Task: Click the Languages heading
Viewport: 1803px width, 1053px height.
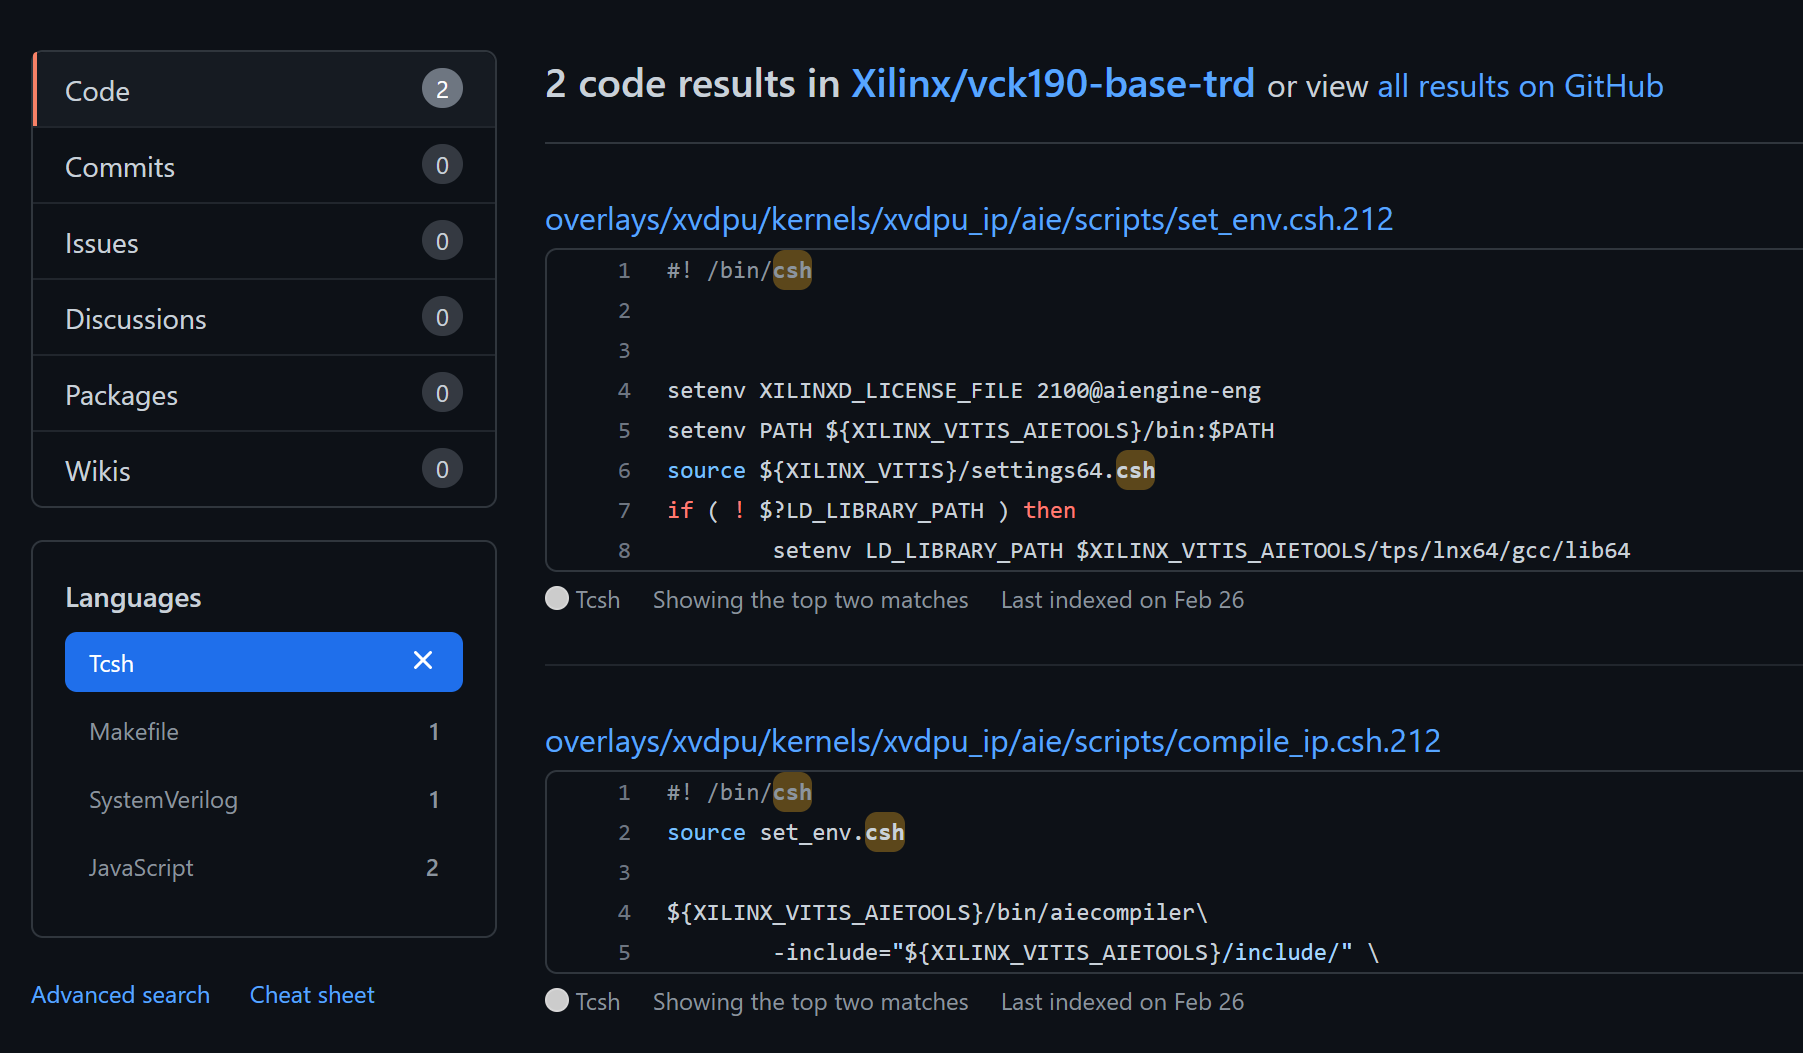Action: pyautogui.click(x=133, y=598)
